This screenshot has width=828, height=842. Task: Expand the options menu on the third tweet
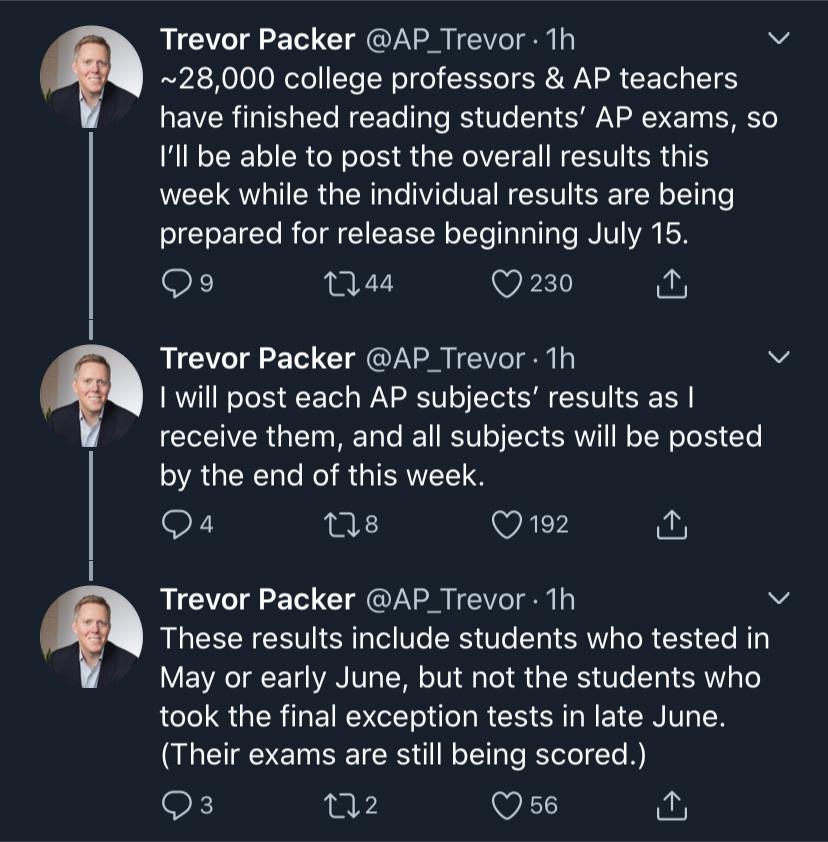[777, 596]
